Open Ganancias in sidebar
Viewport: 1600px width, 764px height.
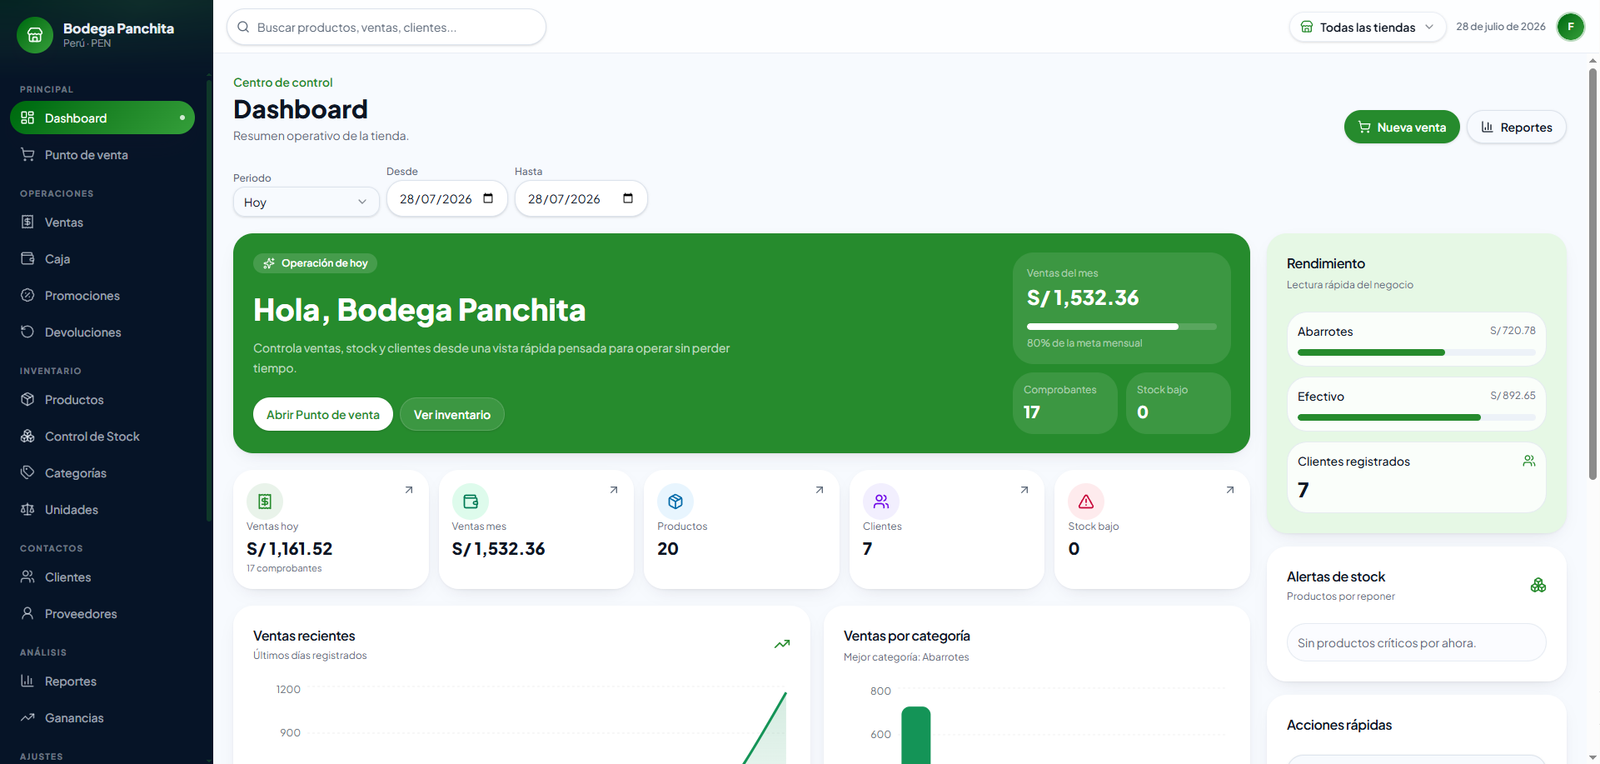coord(102,718)
